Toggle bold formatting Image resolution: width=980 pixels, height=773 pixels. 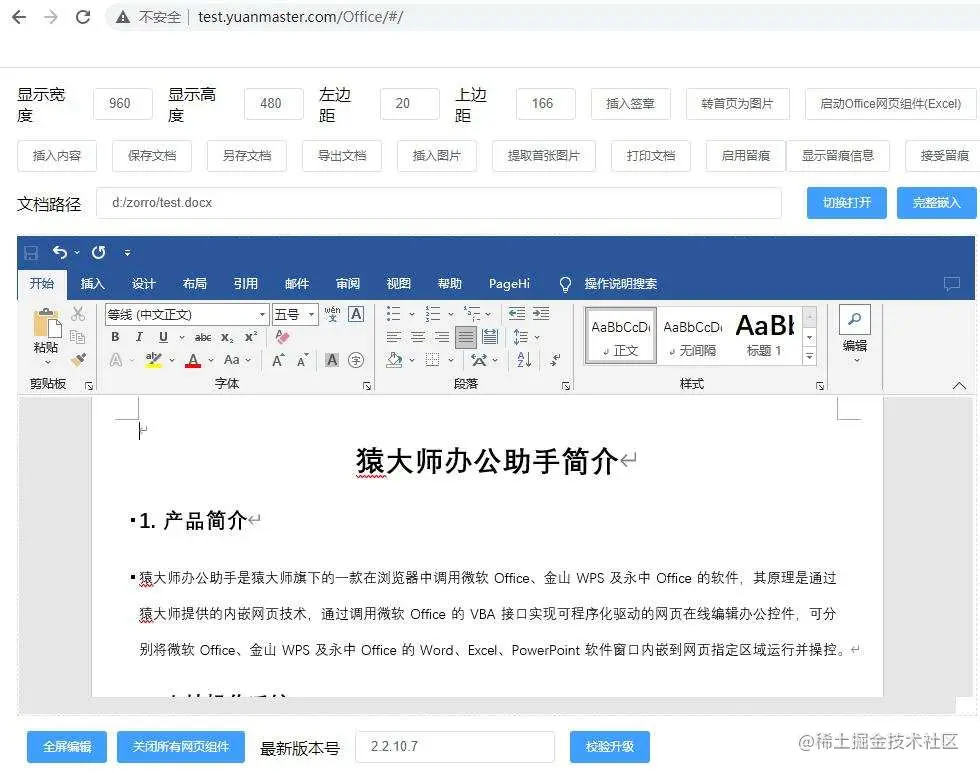click(114, 336)
